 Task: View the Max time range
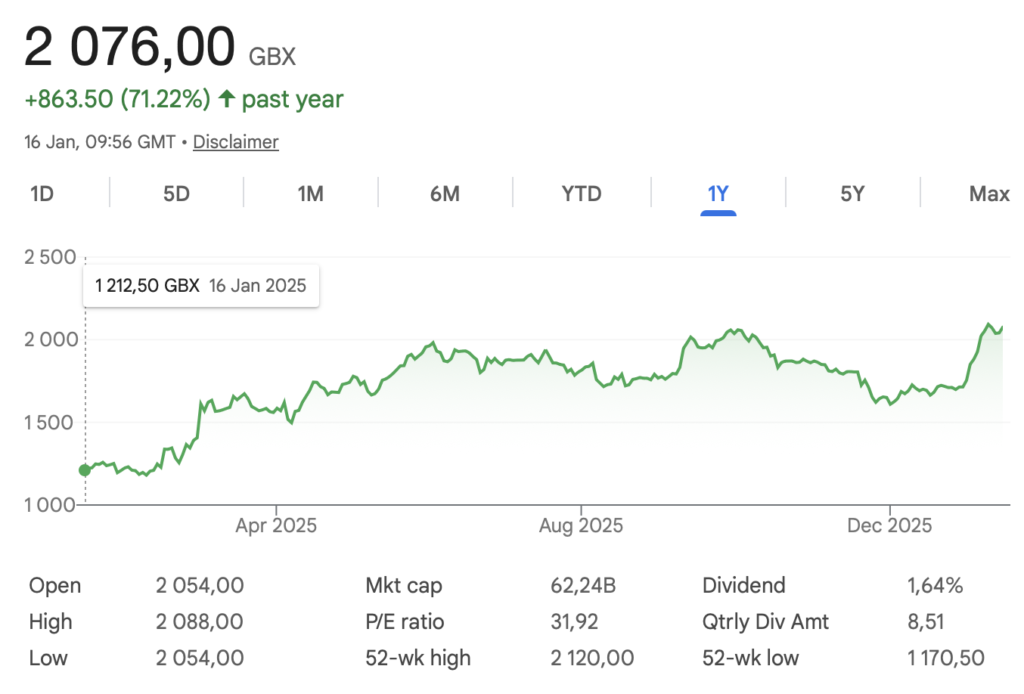[x=988, y=194]
